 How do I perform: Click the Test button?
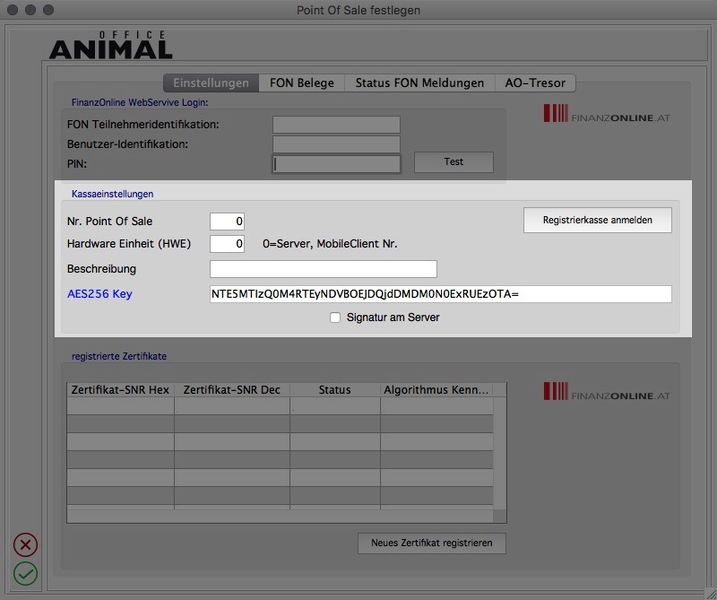pyautogui.click(x=454, y=162)
